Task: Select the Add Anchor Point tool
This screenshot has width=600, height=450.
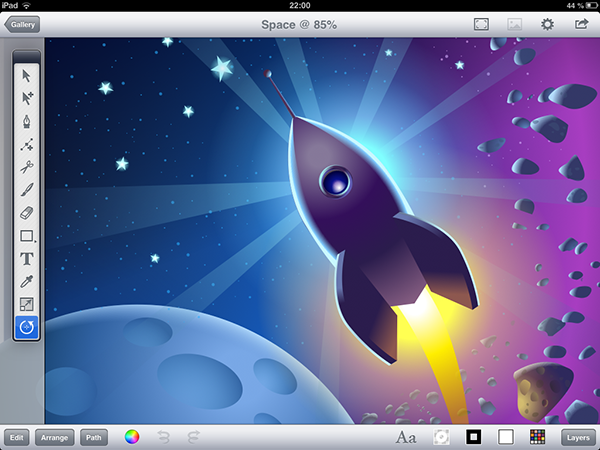Action: click(x=26, y=144)
